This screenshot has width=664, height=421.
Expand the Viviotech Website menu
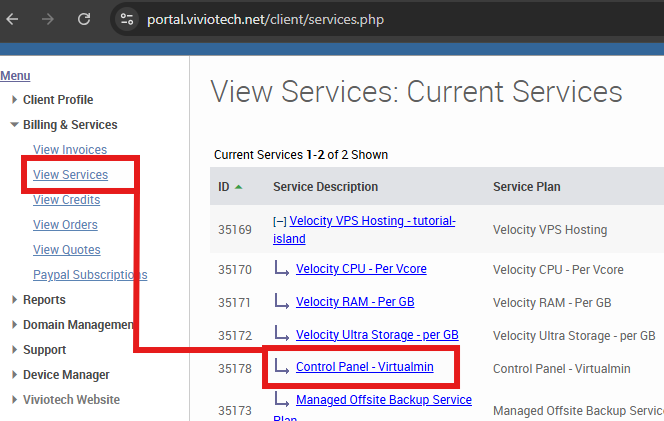tap(71, 400)
